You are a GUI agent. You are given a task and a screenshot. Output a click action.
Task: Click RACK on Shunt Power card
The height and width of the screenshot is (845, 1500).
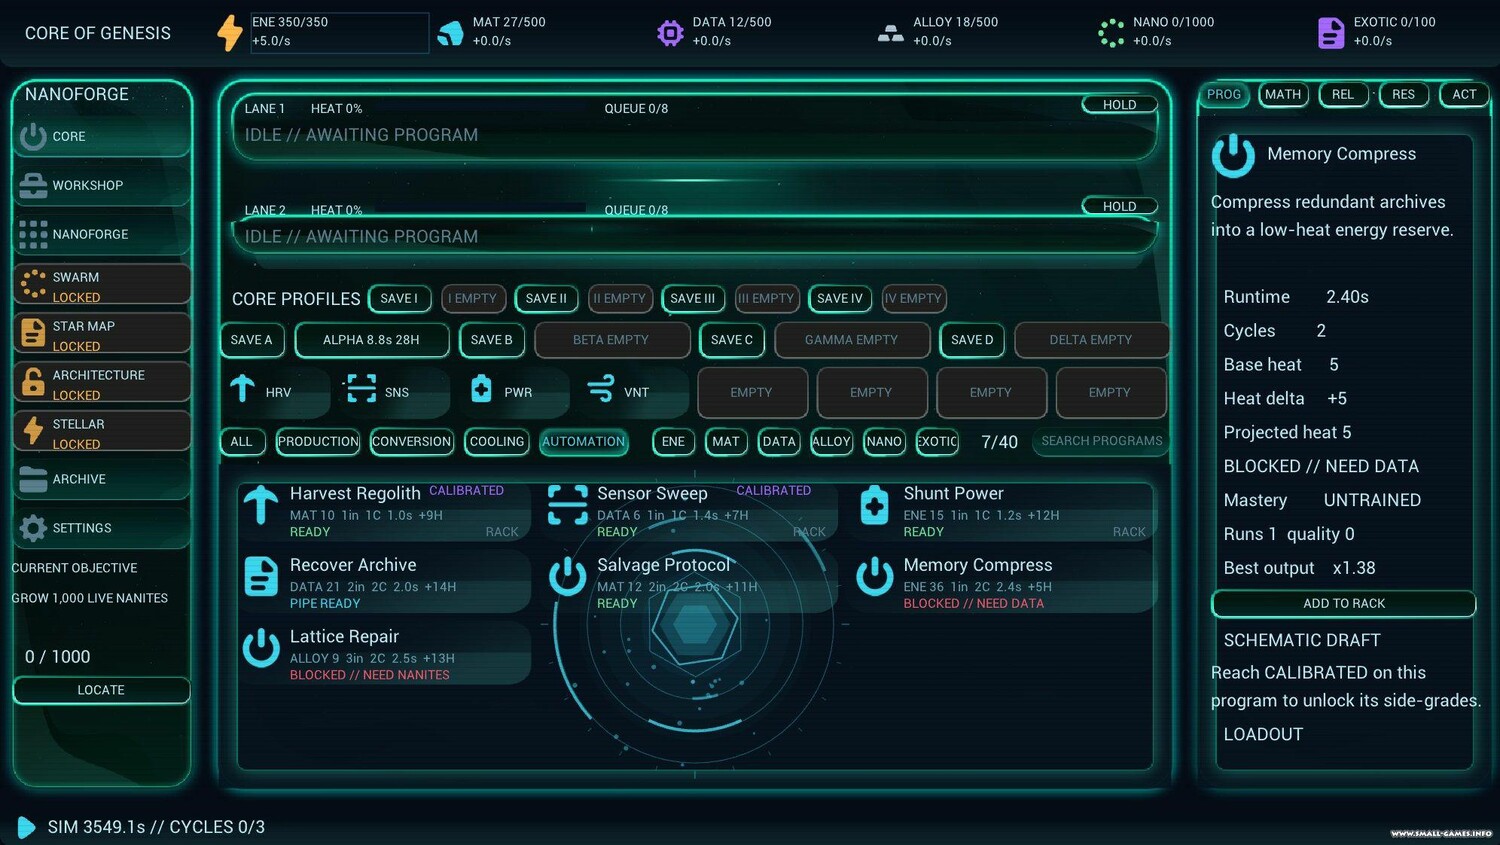1129,532
